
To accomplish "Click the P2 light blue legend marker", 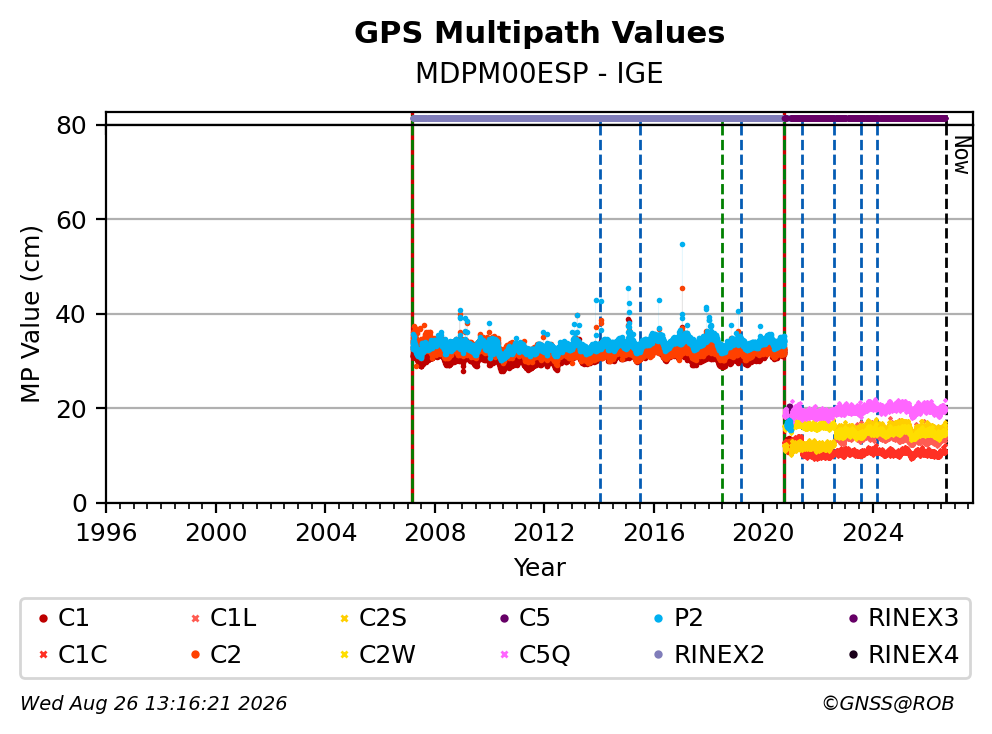I will tap(659, 619).
